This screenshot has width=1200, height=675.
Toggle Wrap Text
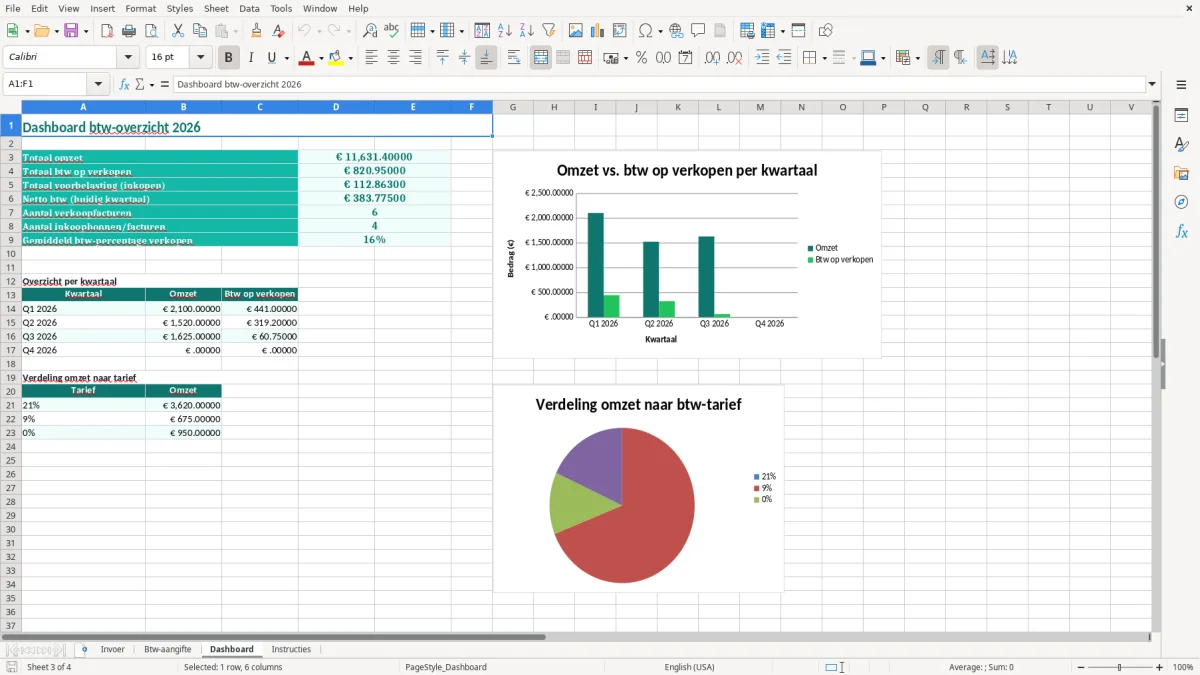click(514, 58)
